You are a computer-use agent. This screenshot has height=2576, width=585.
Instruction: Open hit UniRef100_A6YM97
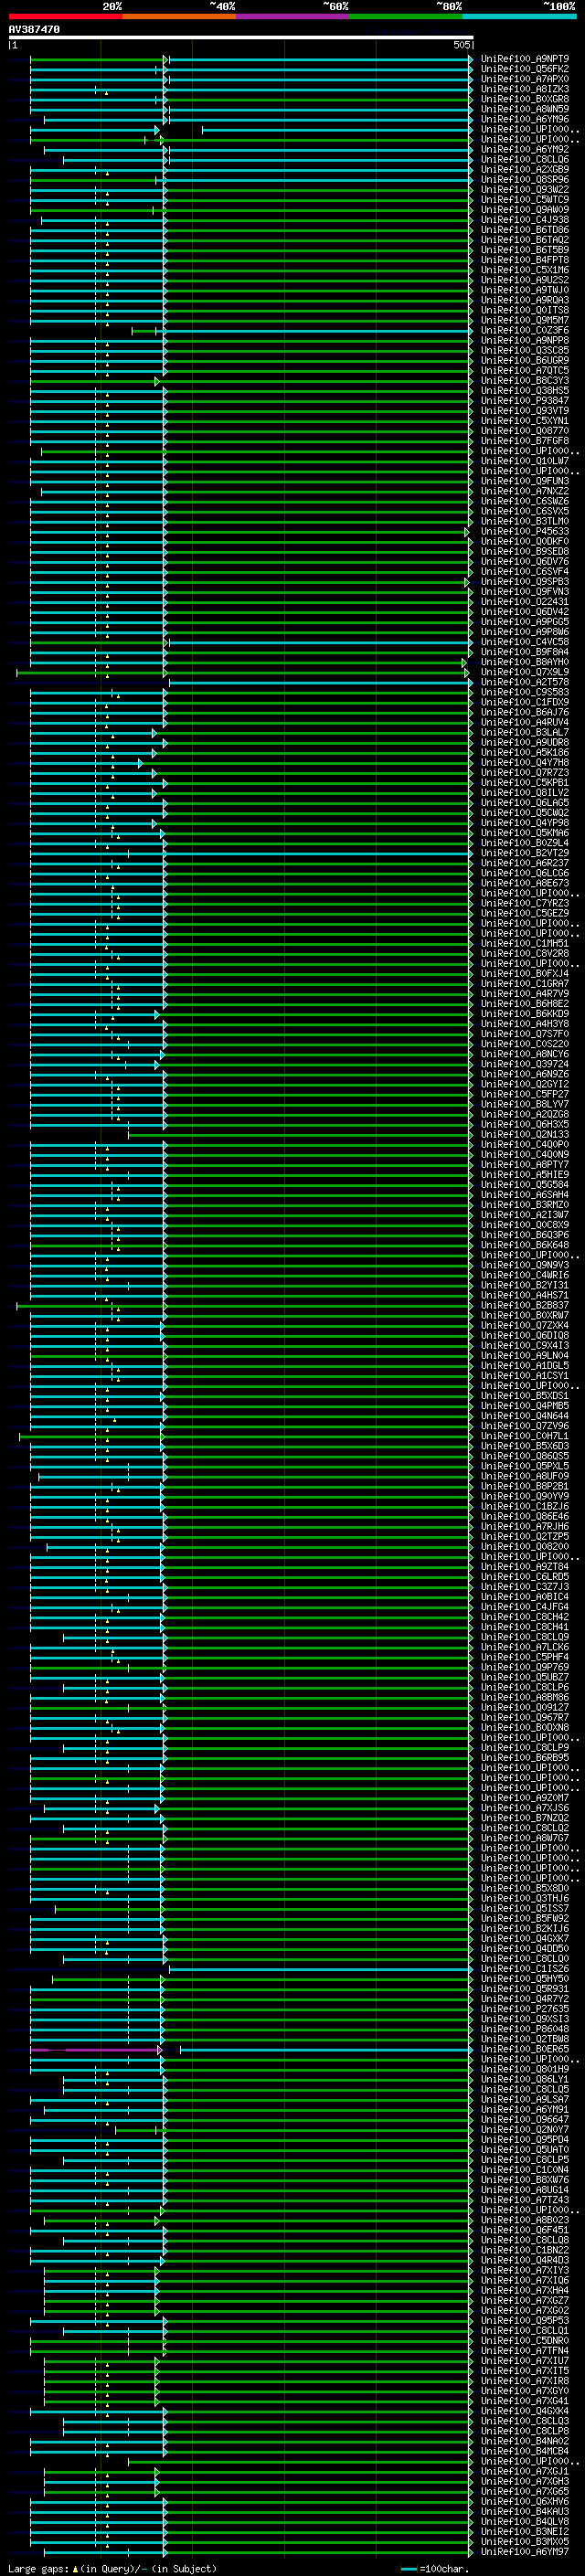525,2552
